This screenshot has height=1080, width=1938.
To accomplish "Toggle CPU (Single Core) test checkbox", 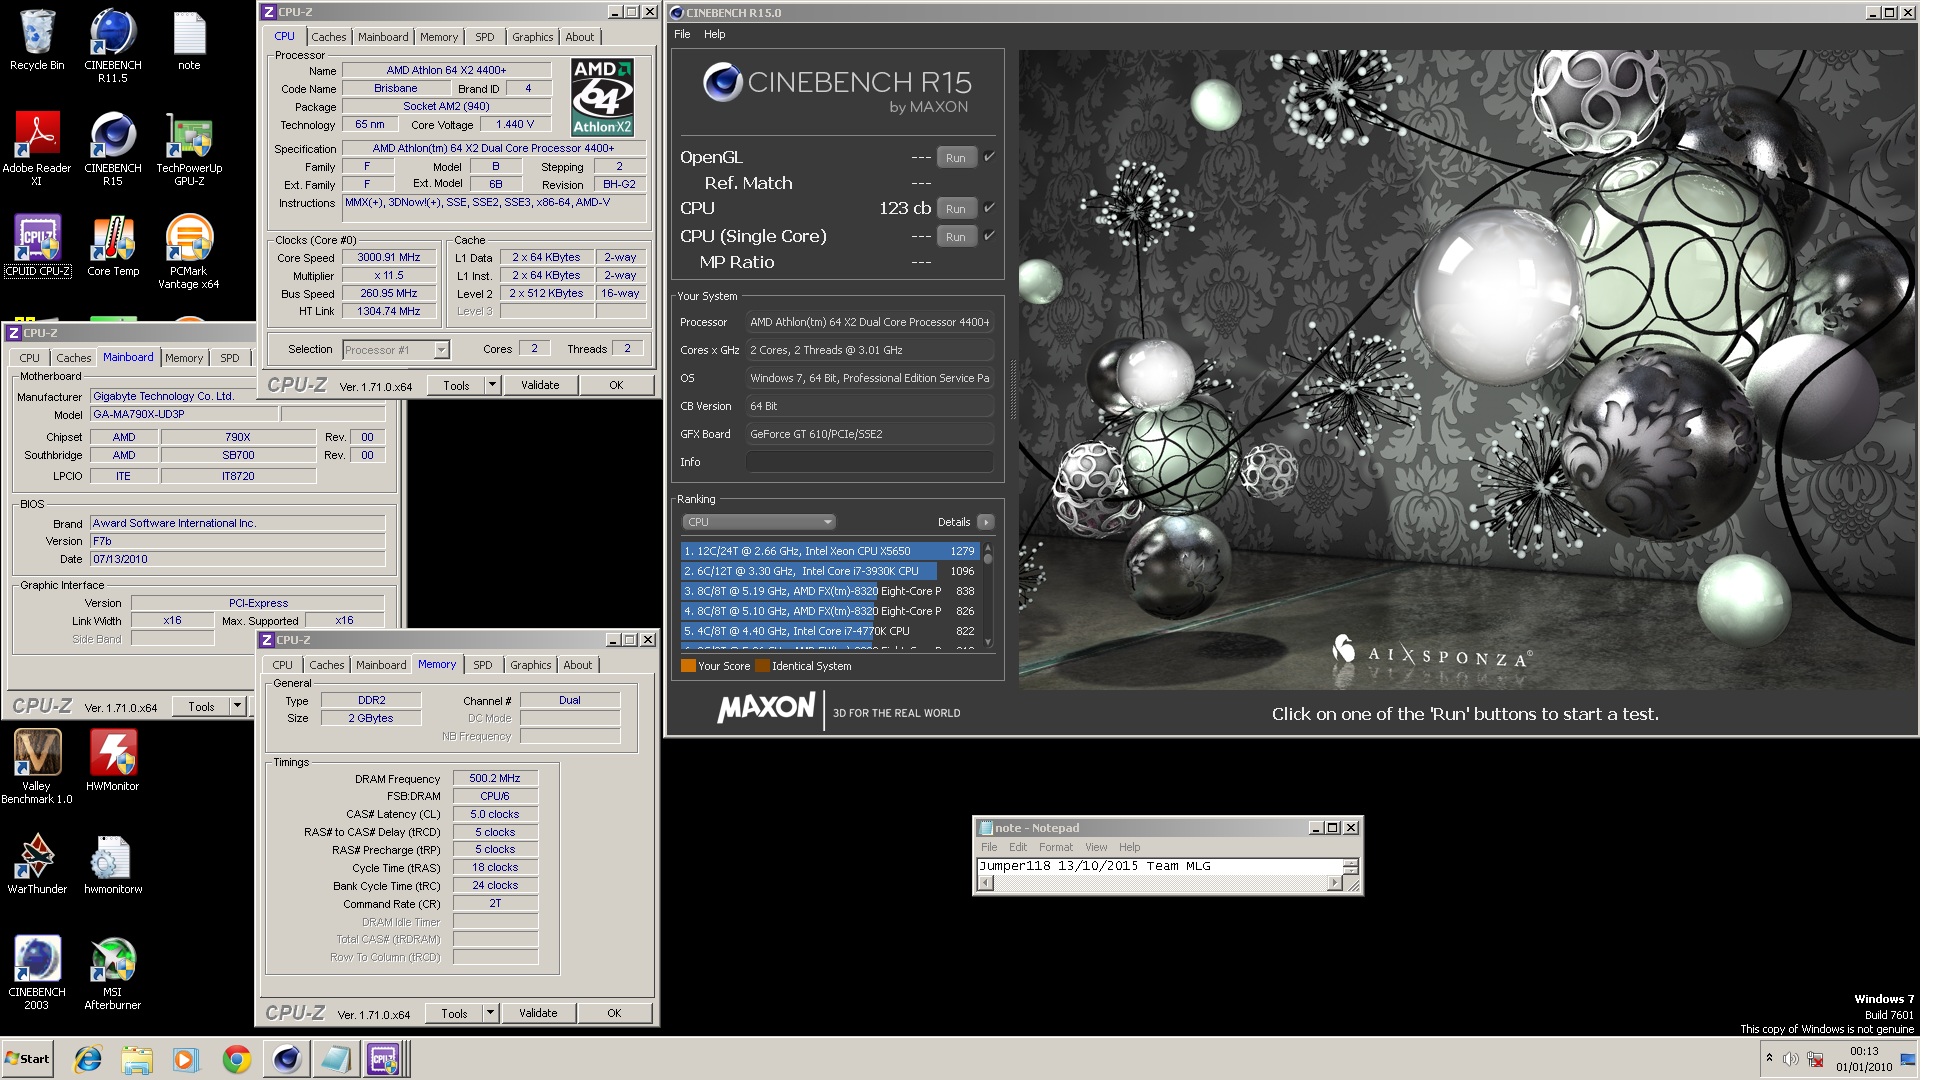I will [x=989, y=236].
